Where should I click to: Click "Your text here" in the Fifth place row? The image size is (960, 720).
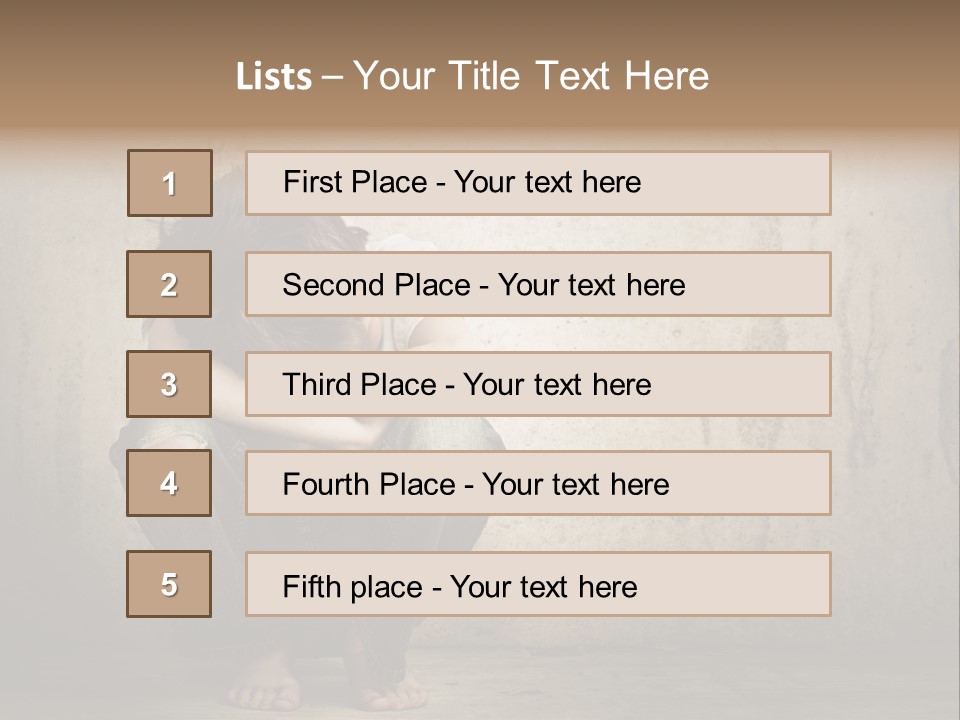tap(543, 586)
